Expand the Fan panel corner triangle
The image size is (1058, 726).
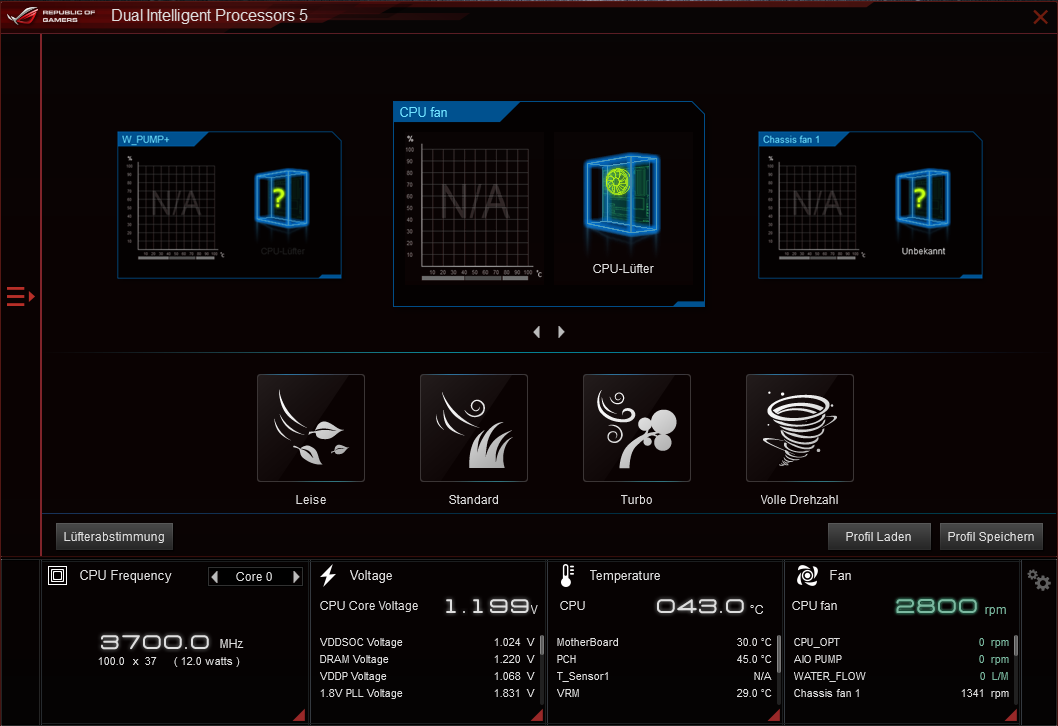pyautogui.click(x=1011, y=715)
